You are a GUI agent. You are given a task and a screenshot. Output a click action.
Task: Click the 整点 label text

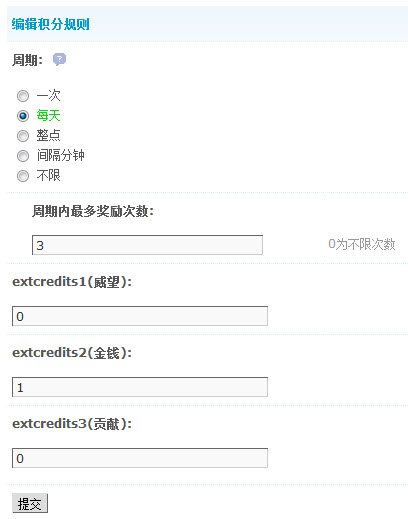pos(48,136)
